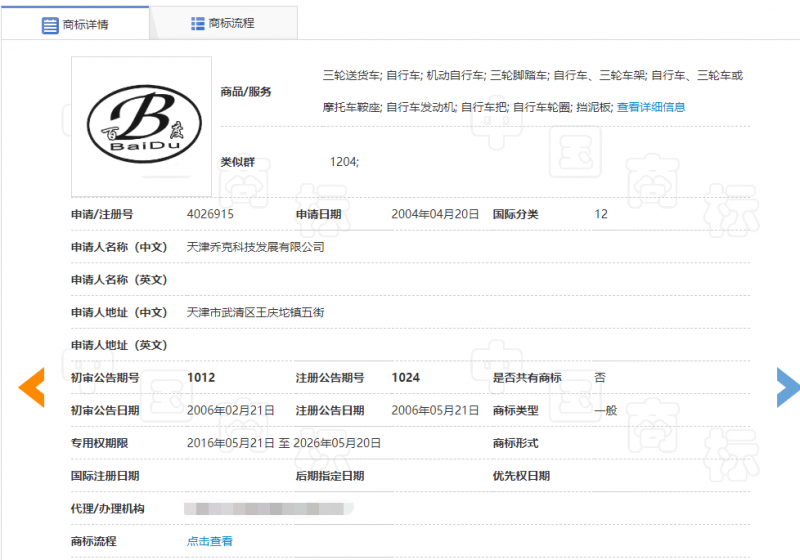Click the 商标流程 row label near the bottom
The image size is (800, 560).
pos(94,541)
